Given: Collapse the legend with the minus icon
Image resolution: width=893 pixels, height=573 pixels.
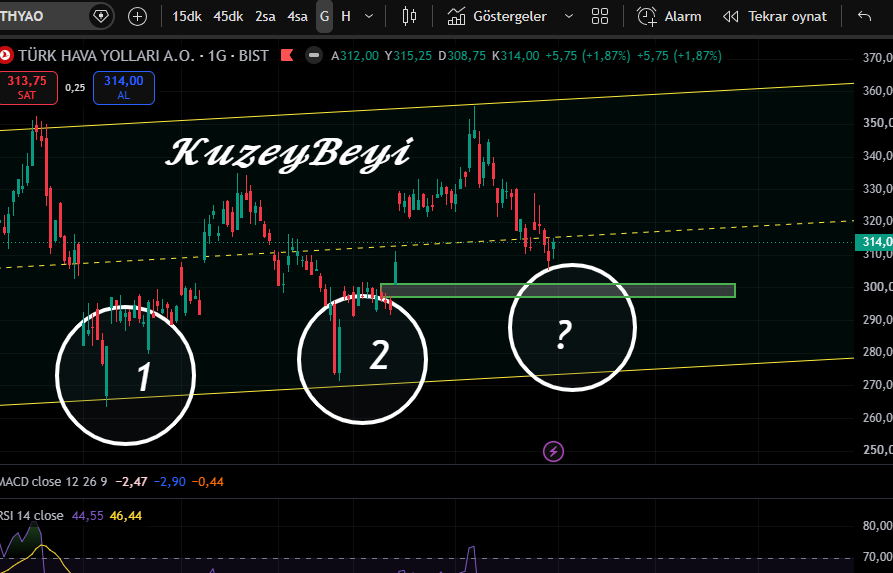Looking at the screenshot, I should (x=313, y=56).
